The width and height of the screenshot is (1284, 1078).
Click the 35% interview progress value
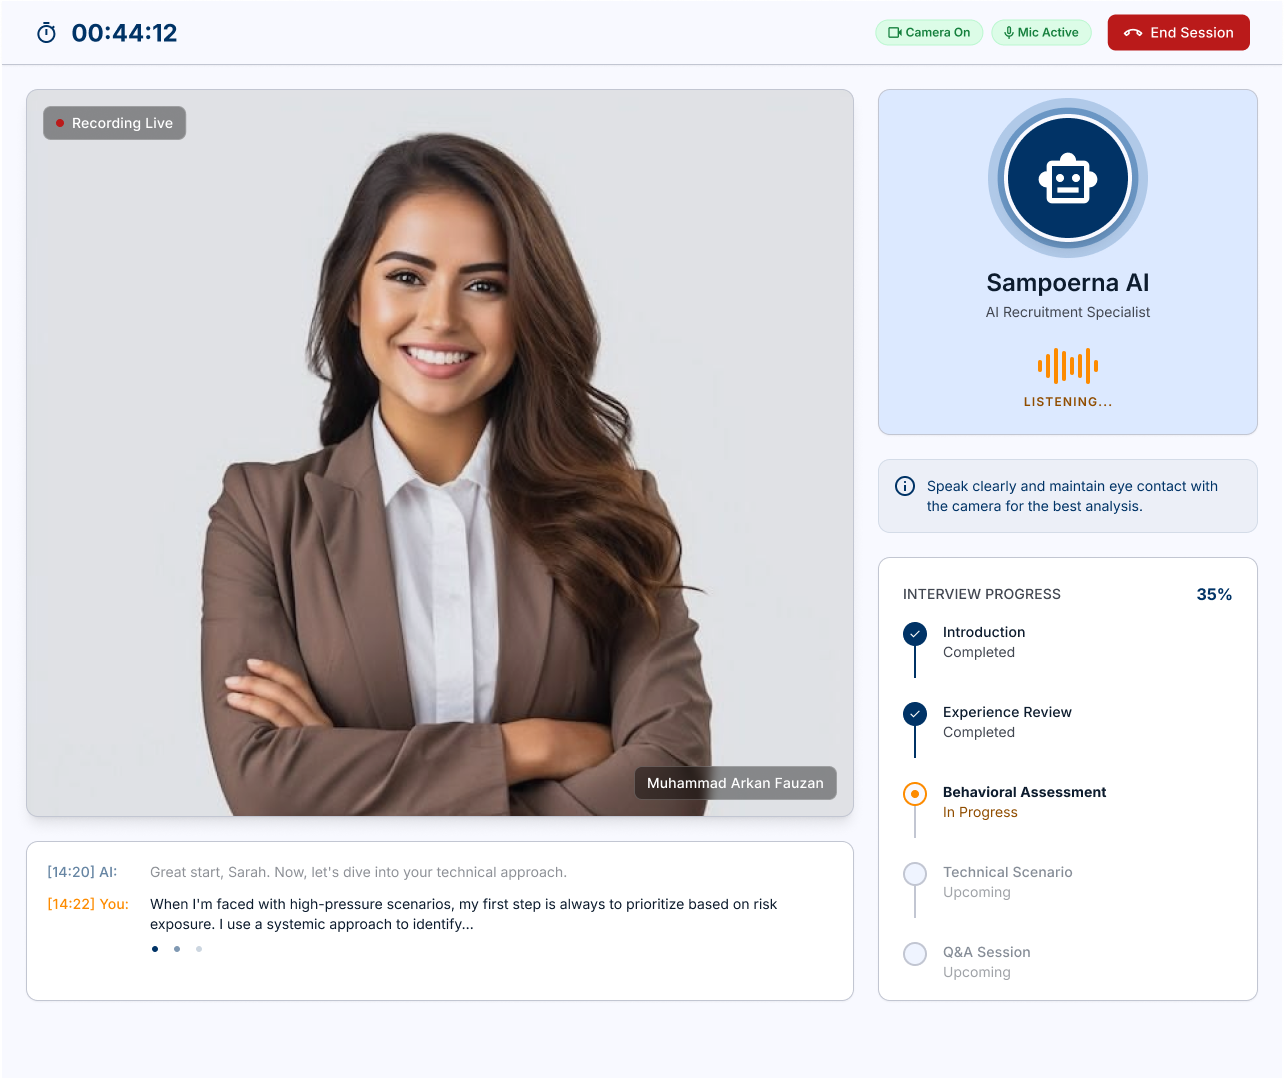1214,594
